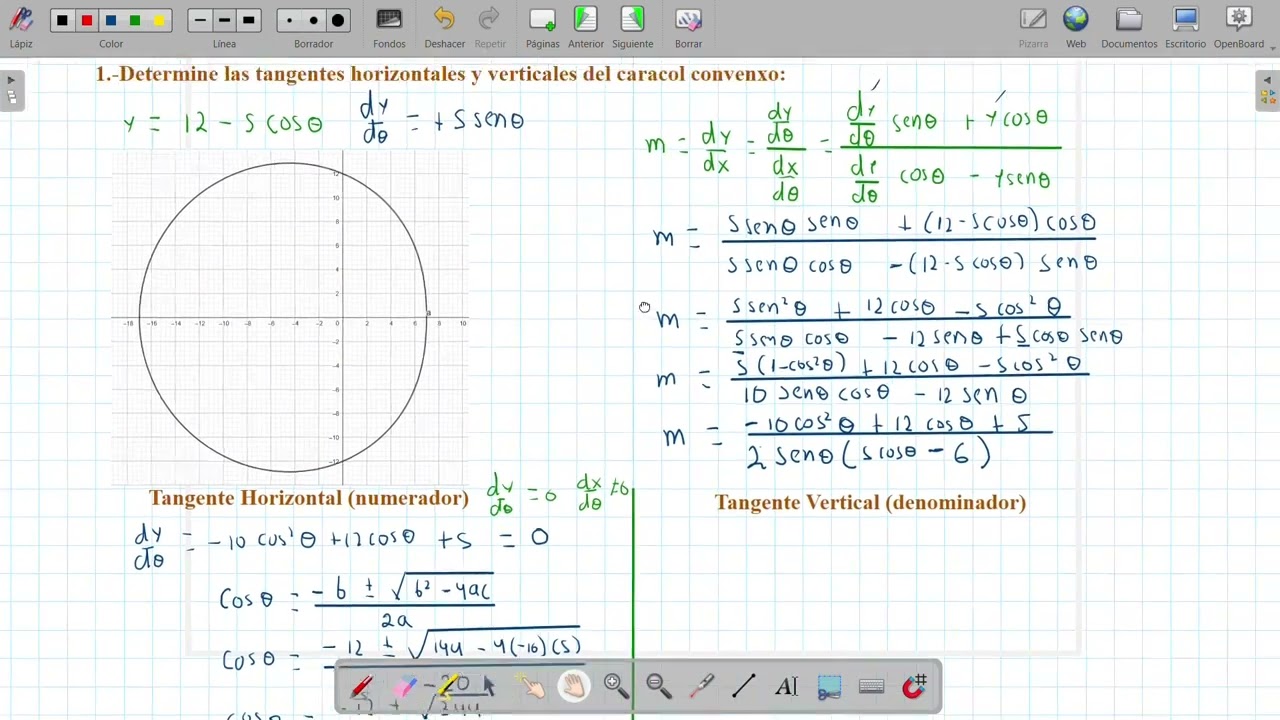Open the OpenBoard menu
The height and width of the screenshot is (720, 1280).
pyautogui.click(x=1240, y=27)
